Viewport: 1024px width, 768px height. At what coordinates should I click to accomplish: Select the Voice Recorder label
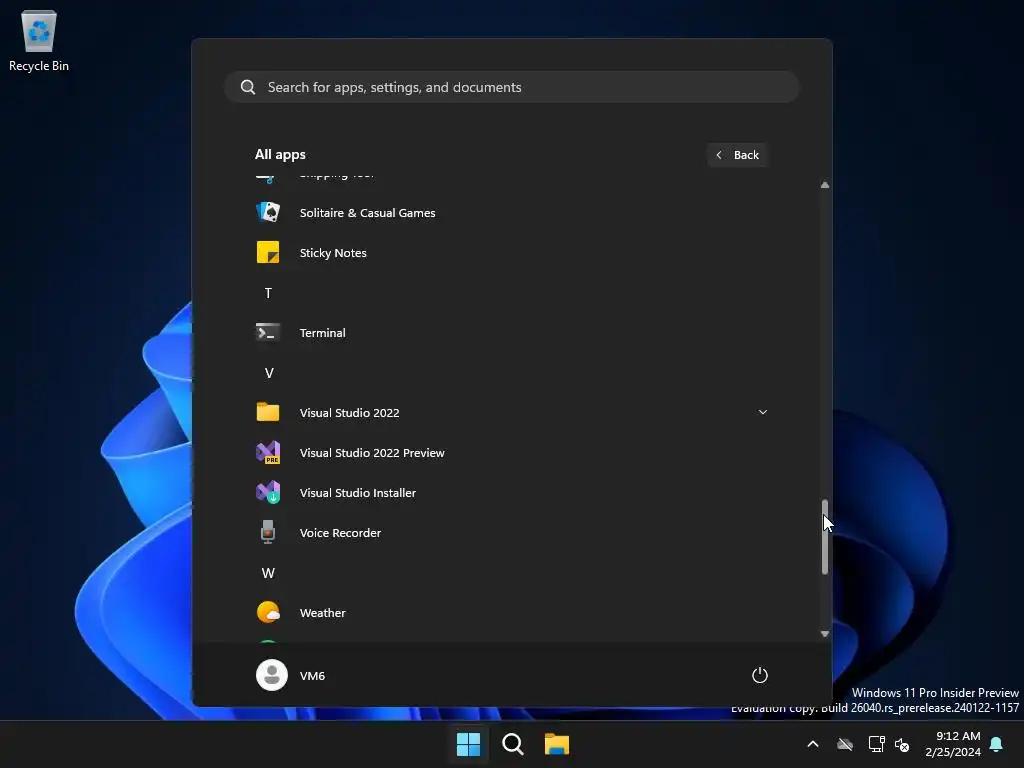pos(340,533)
